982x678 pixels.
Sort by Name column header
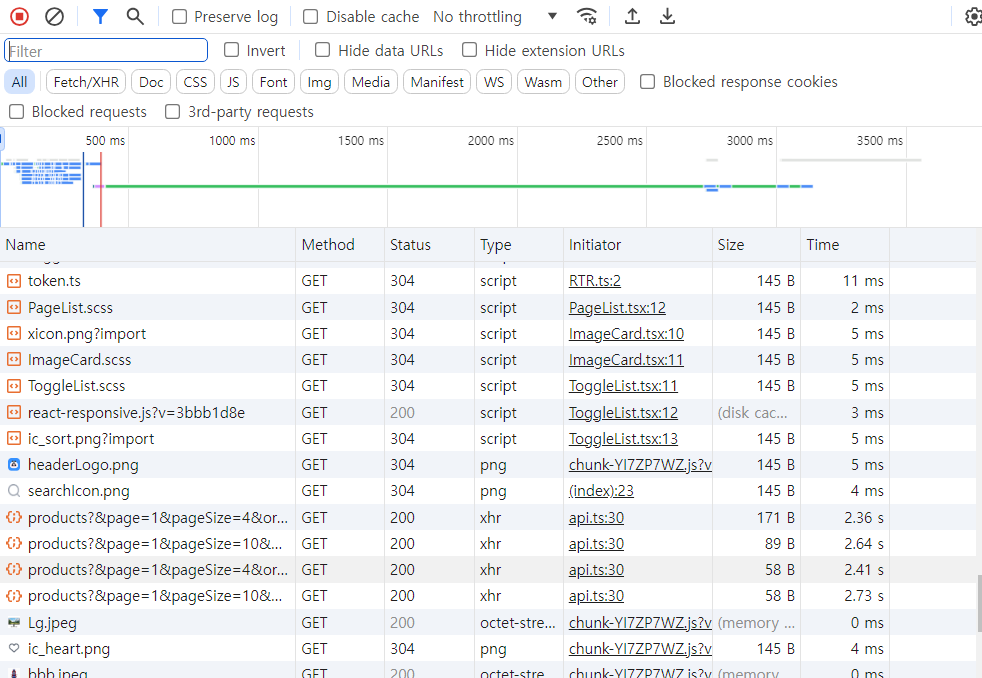148,245
